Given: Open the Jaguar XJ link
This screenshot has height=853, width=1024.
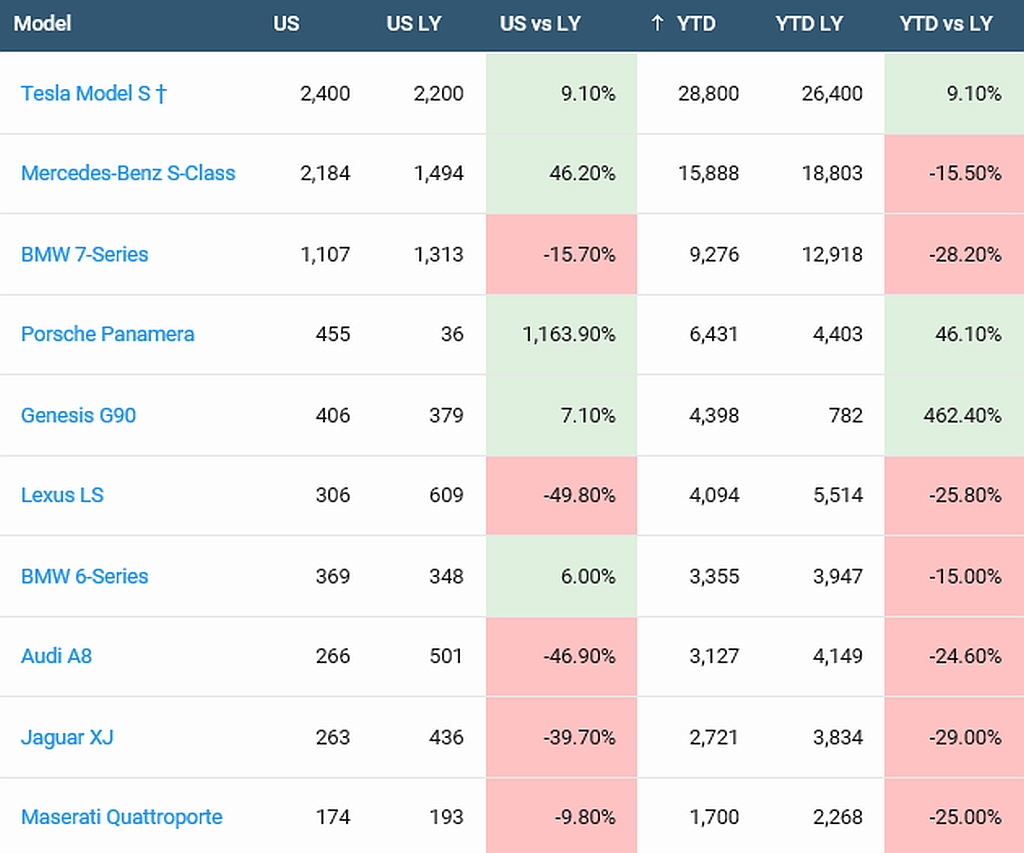Looking at the screenshot, I should coord(67,737).
